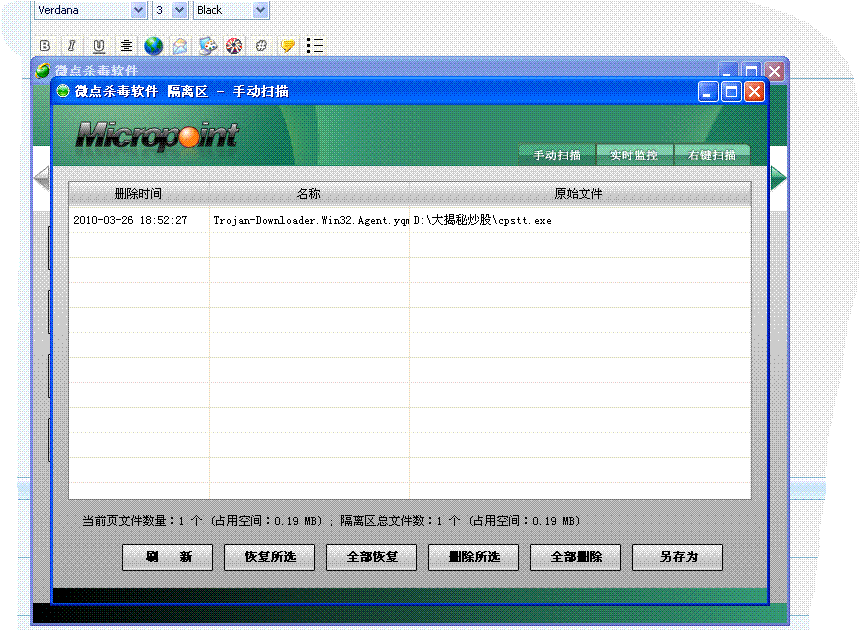Image resolution: width=862 pixels, height=632 pixels.
Task: Toggle bold formatting in editor toolbar
Action: pyautogui.click(x=45, y=46)
